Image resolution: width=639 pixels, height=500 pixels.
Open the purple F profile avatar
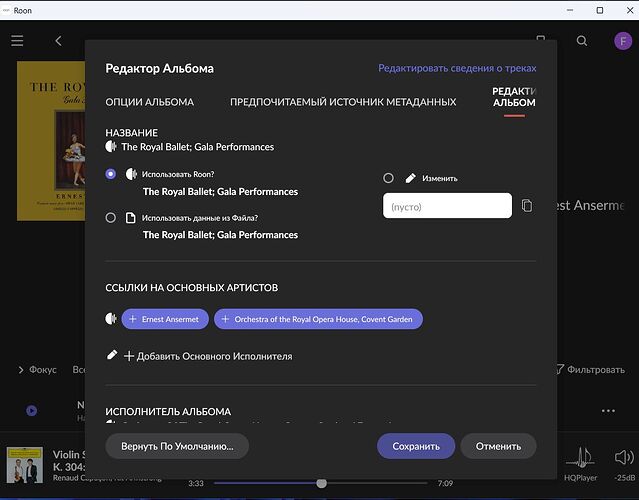[x=623, y=41]
